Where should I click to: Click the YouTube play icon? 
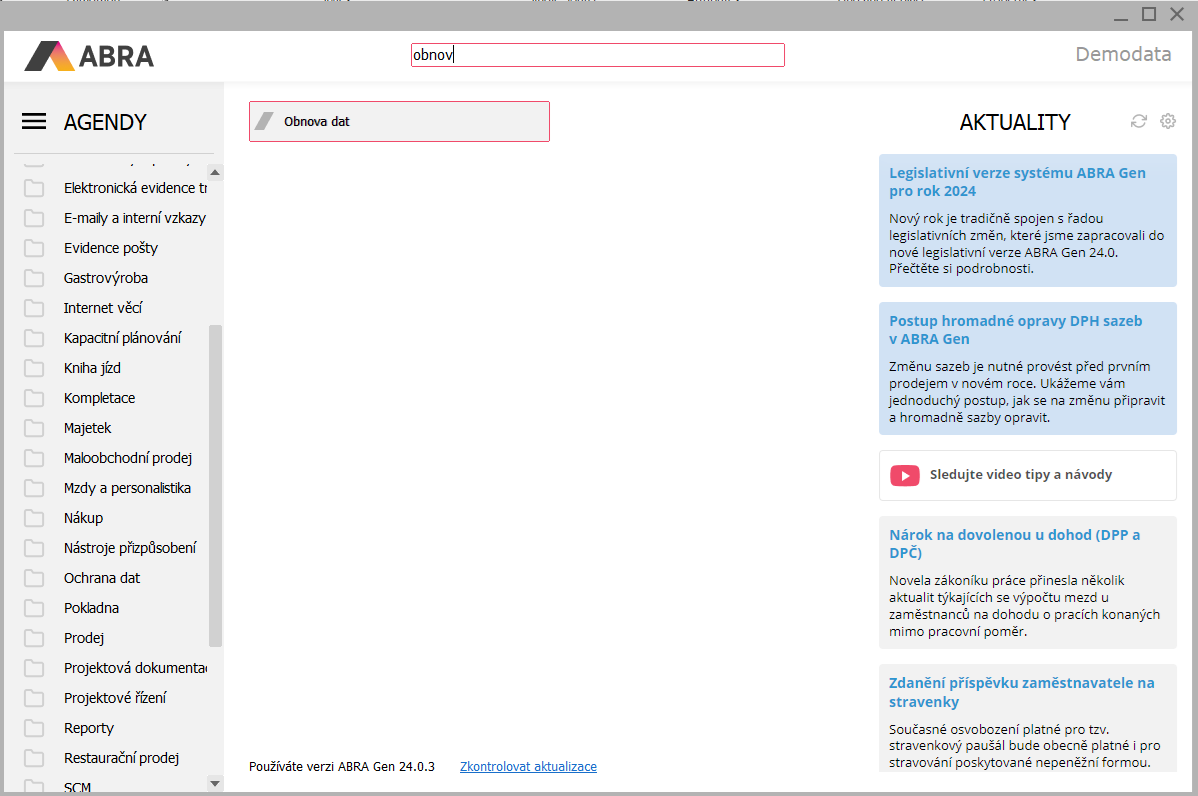905,475
